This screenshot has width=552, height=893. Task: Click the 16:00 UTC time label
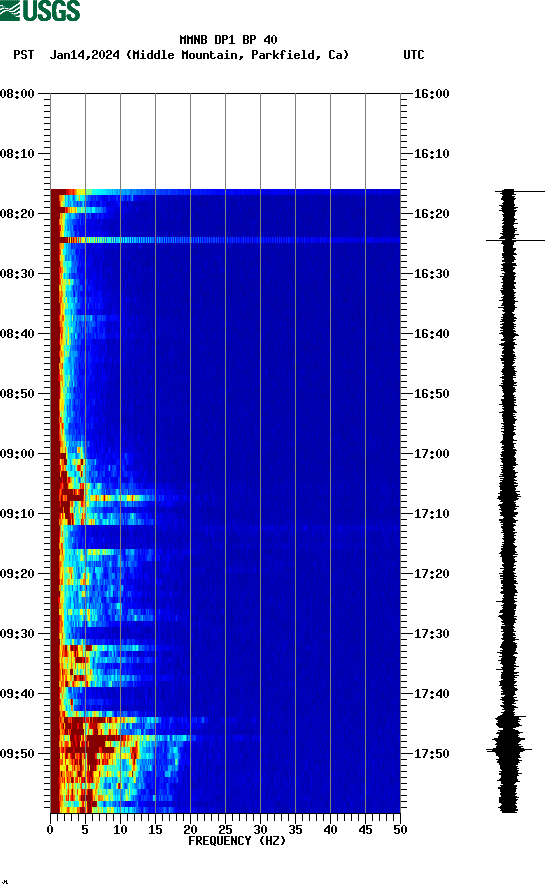[x=431, y=93]
